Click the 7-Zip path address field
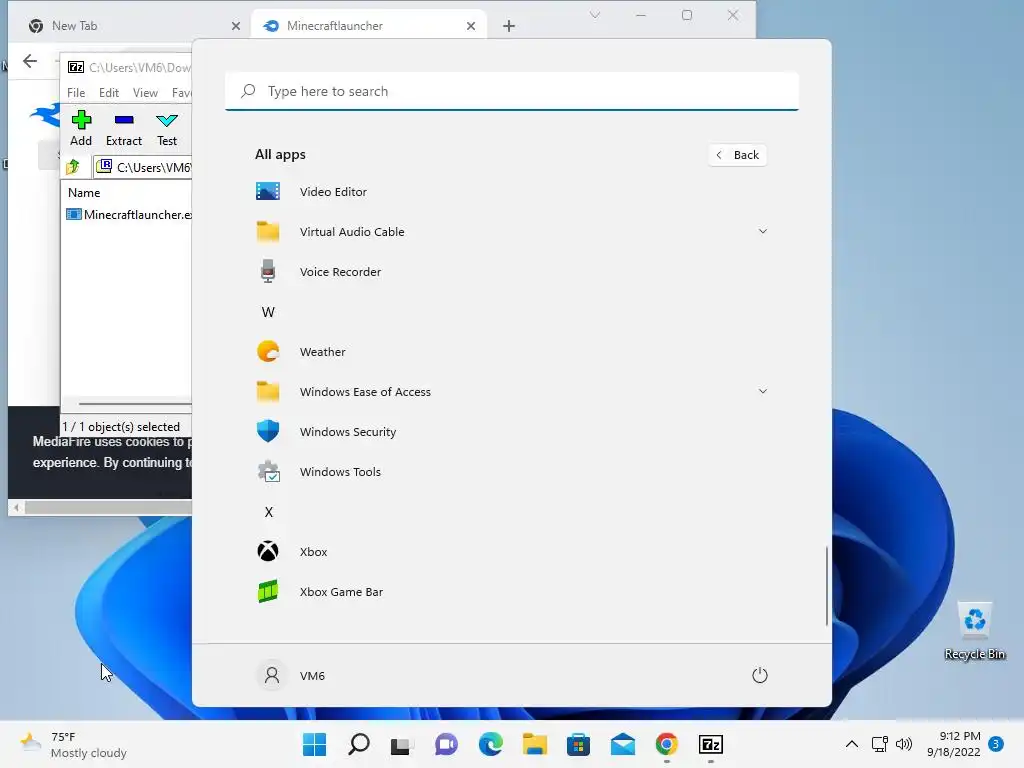1024x768 pixels. click(142, 167)
